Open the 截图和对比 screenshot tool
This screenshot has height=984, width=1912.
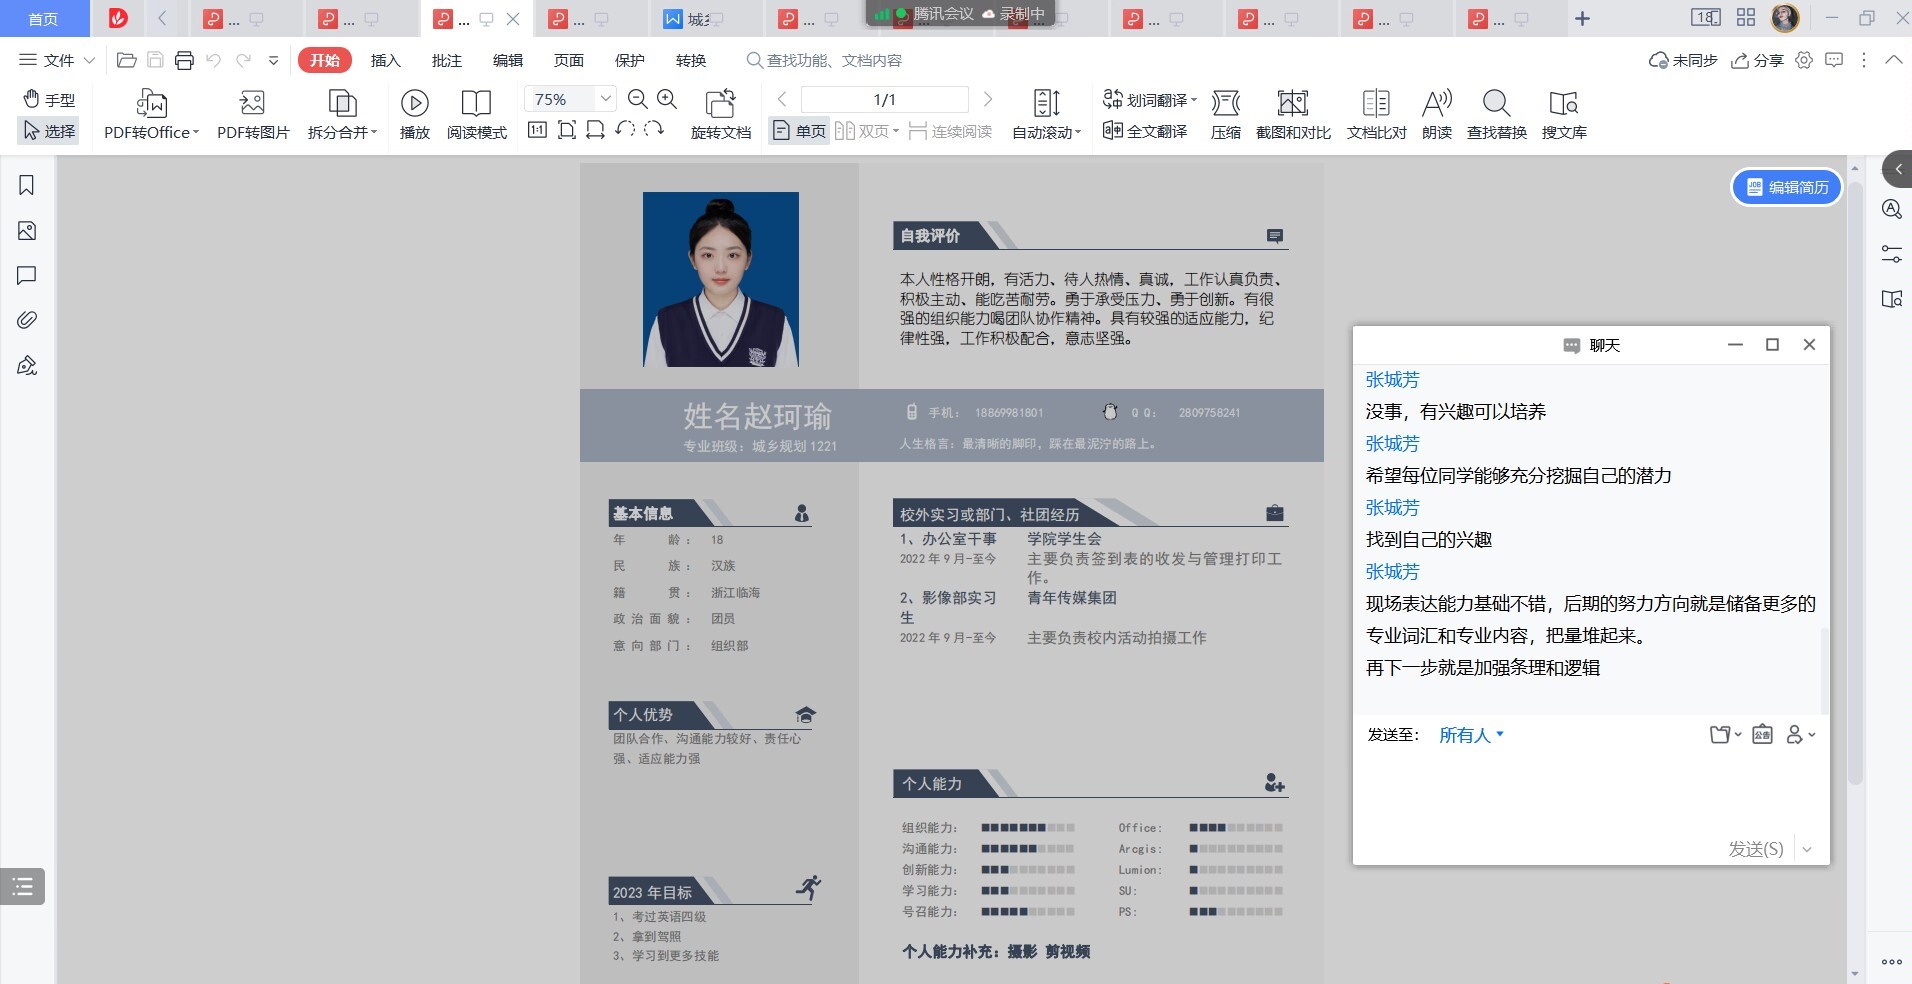tap(1292, 114)
